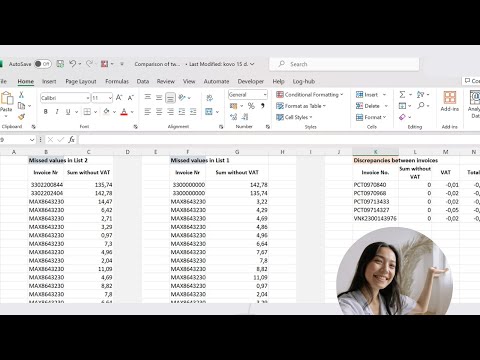480x360 pixels.
Task: Click Decrease Font Size icon
Action: point(131,98)
